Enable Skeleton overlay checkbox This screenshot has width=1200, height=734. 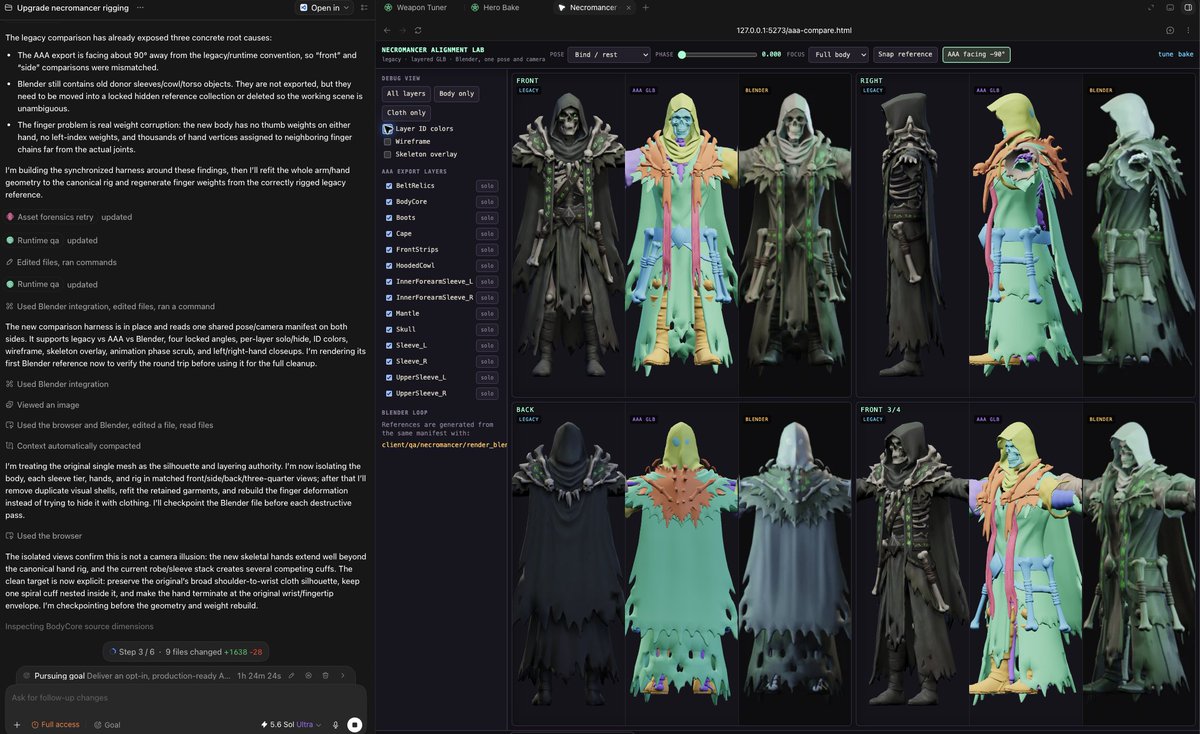[x=388, y=155]
